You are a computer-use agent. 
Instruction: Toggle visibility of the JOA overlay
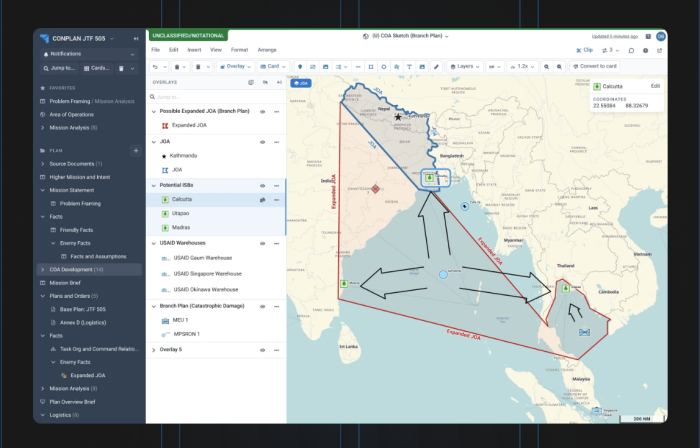click(x=262, y=142)
